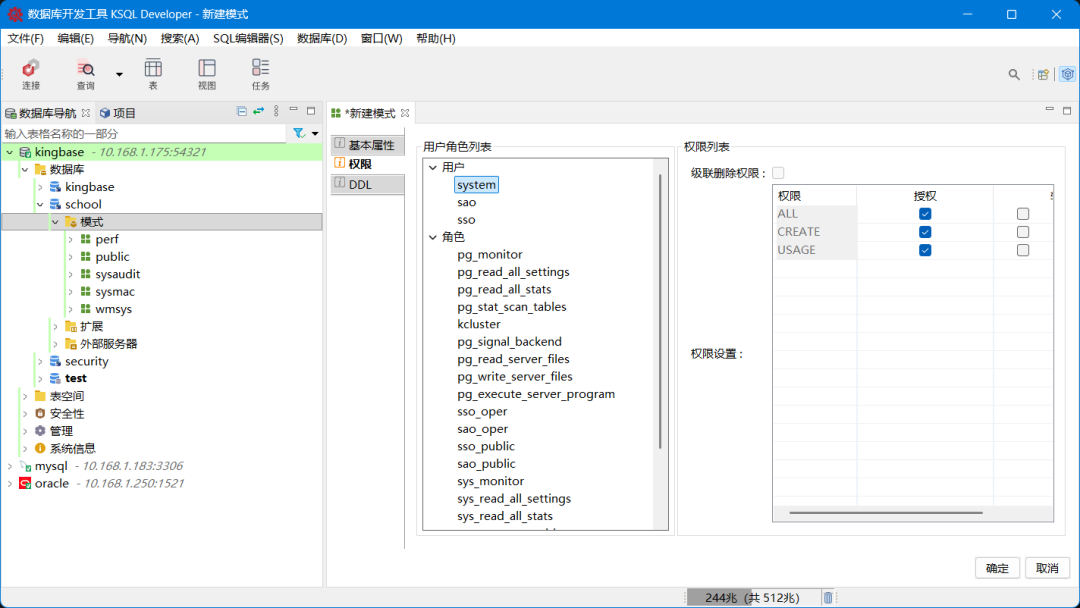Collapse the 数据库 folder node

(25, 169)
